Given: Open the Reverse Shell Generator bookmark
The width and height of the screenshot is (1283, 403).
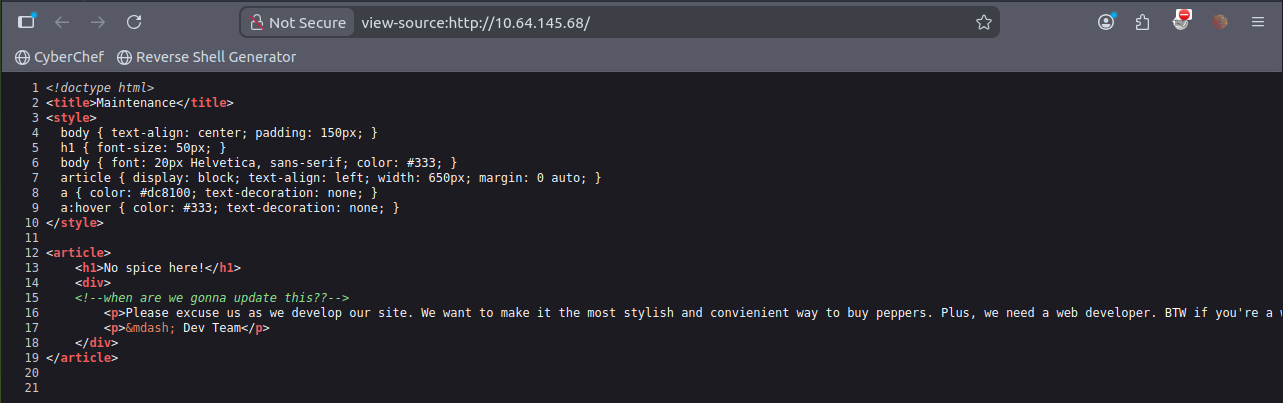Looking at the screenshot, I should pos(206,57).
